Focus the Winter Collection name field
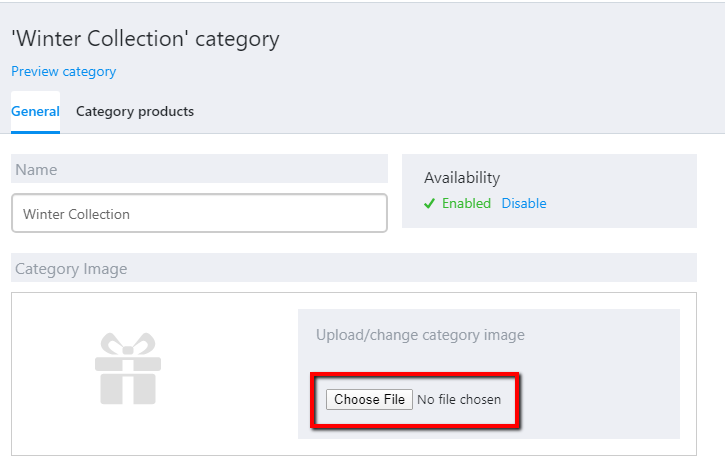The width and height of the screenshot is (725, 468). click(x=199, y=213)
